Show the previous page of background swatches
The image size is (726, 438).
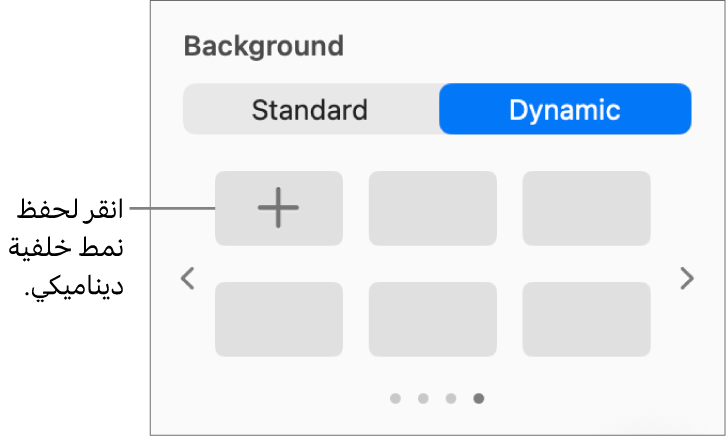[x=187, y=279]
